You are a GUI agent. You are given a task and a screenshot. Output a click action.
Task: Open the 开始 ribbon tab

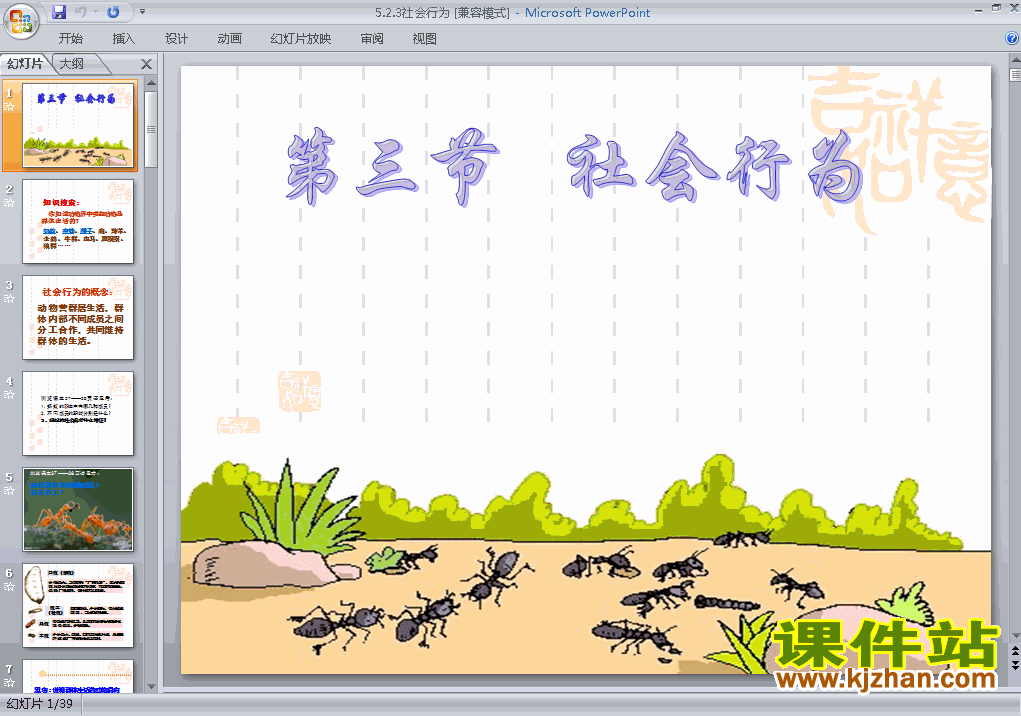tap(70, 38)
